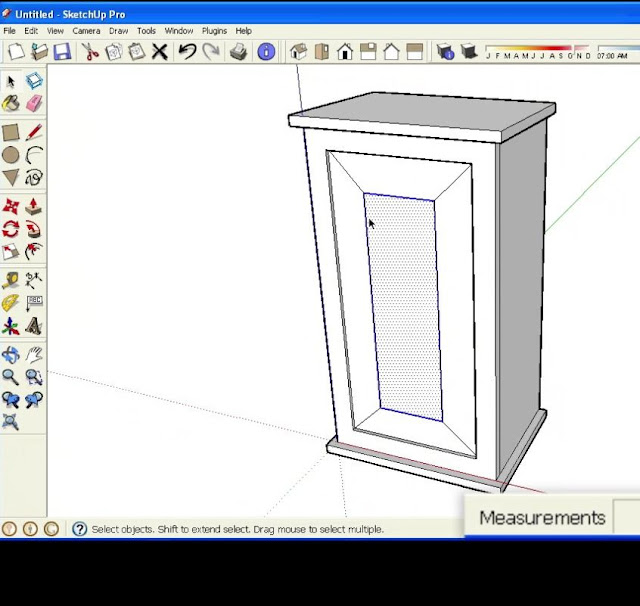Go to the Next view
This screenshot has width=640, height=606.
click(34, 400)
